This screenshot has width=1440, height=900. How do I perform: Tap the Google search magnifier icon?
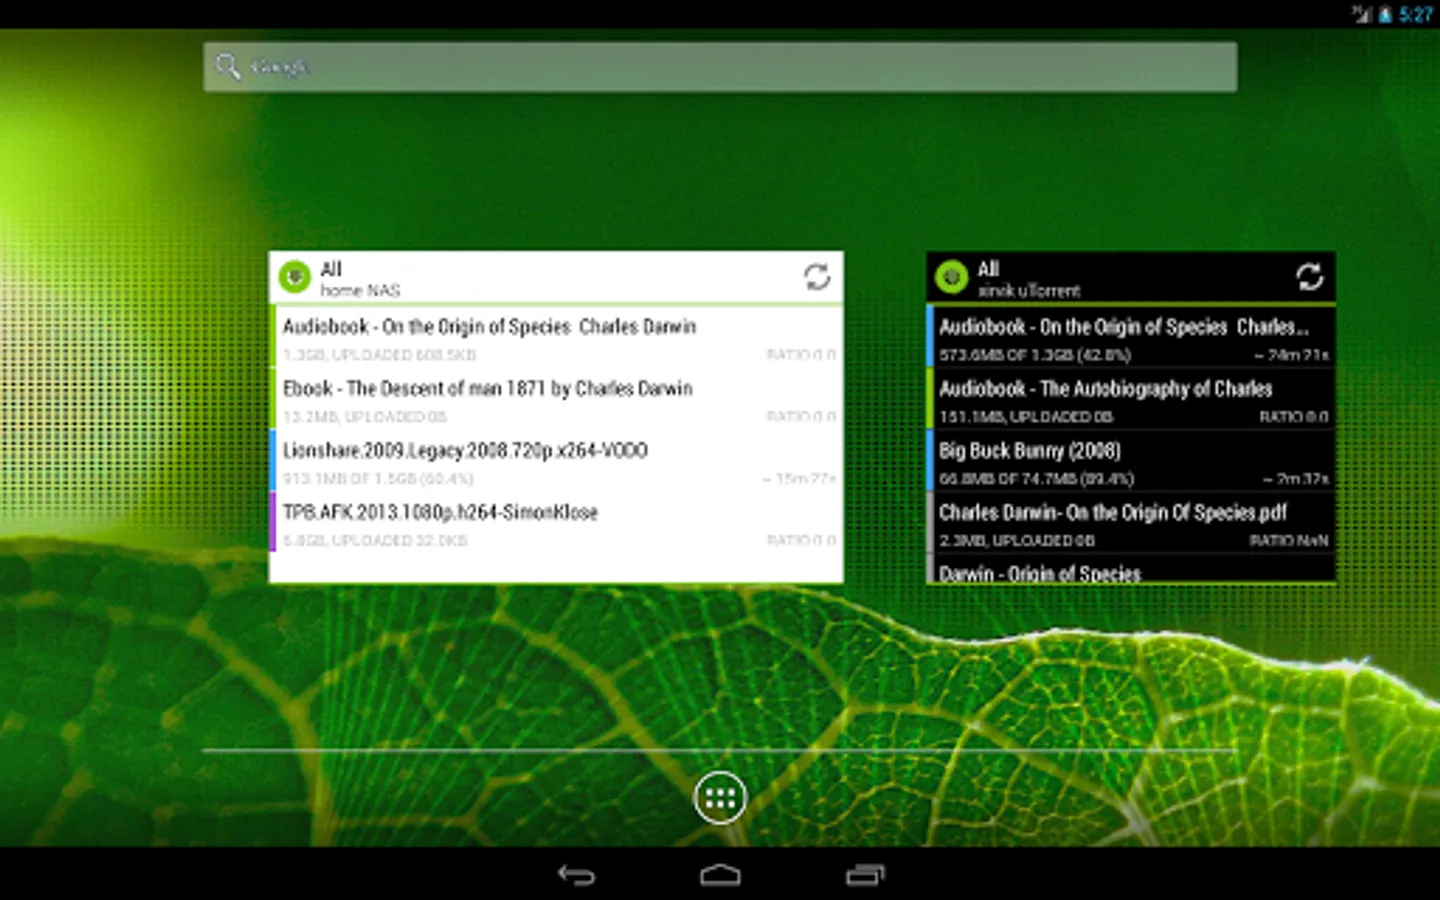[x=228, y=67]
